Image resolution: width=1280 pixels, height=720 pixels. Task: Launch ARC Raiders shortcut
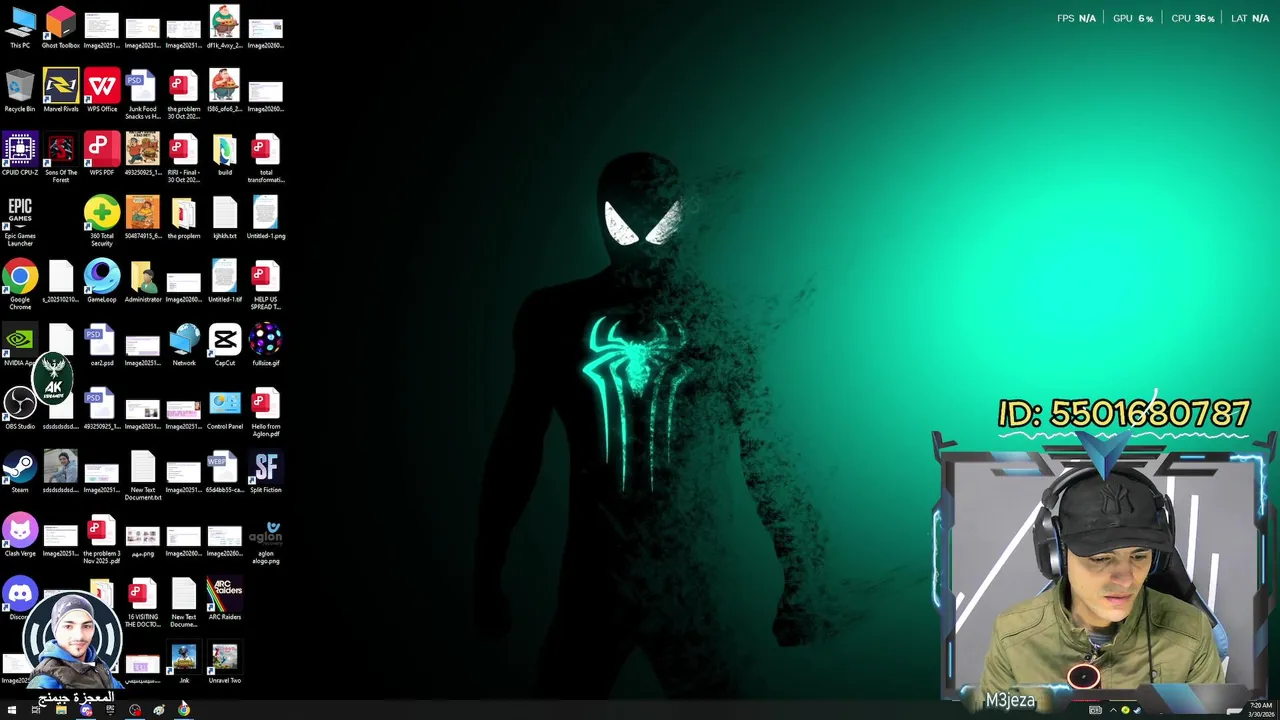click(225, 599)
